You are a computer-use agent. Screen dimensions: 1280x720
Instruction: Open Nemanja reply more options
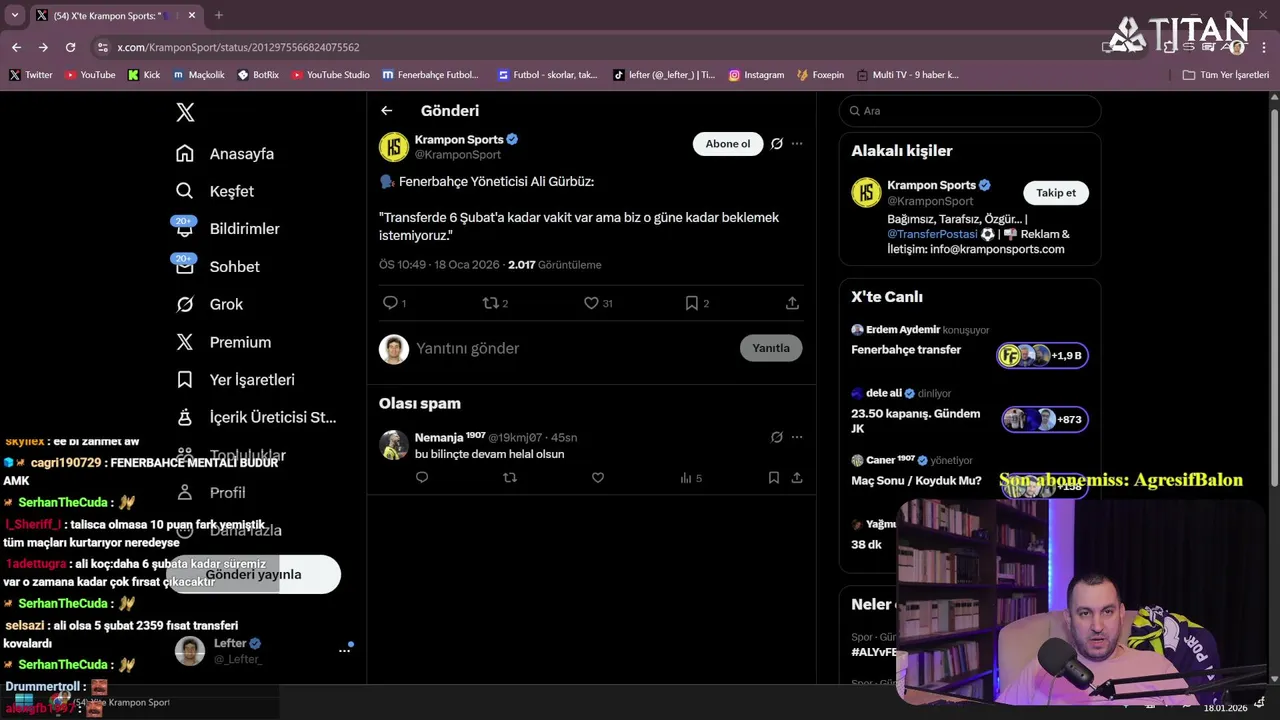pyautogui.click(x=797, y=437)
